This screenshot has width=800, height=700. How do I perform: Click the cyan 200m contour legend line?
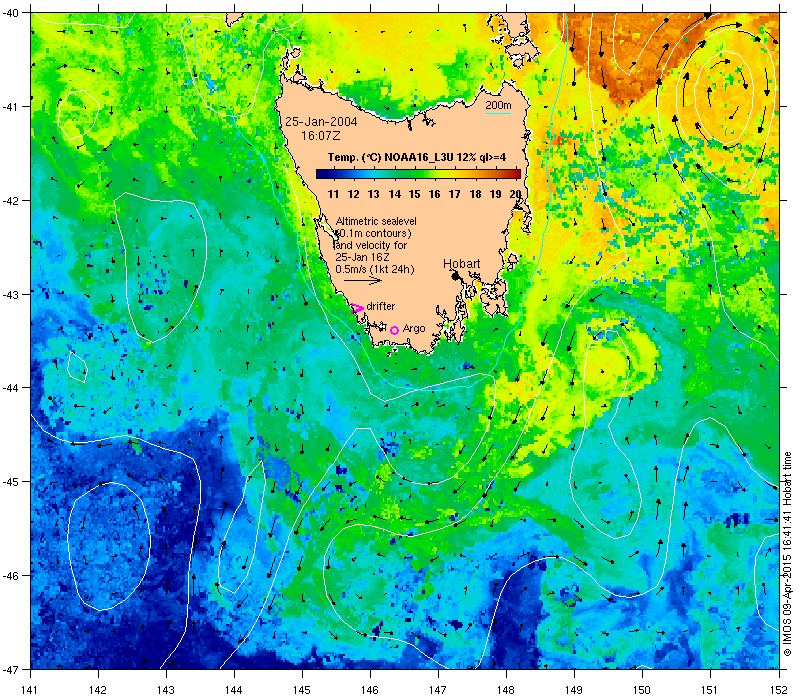coord(498,113)
